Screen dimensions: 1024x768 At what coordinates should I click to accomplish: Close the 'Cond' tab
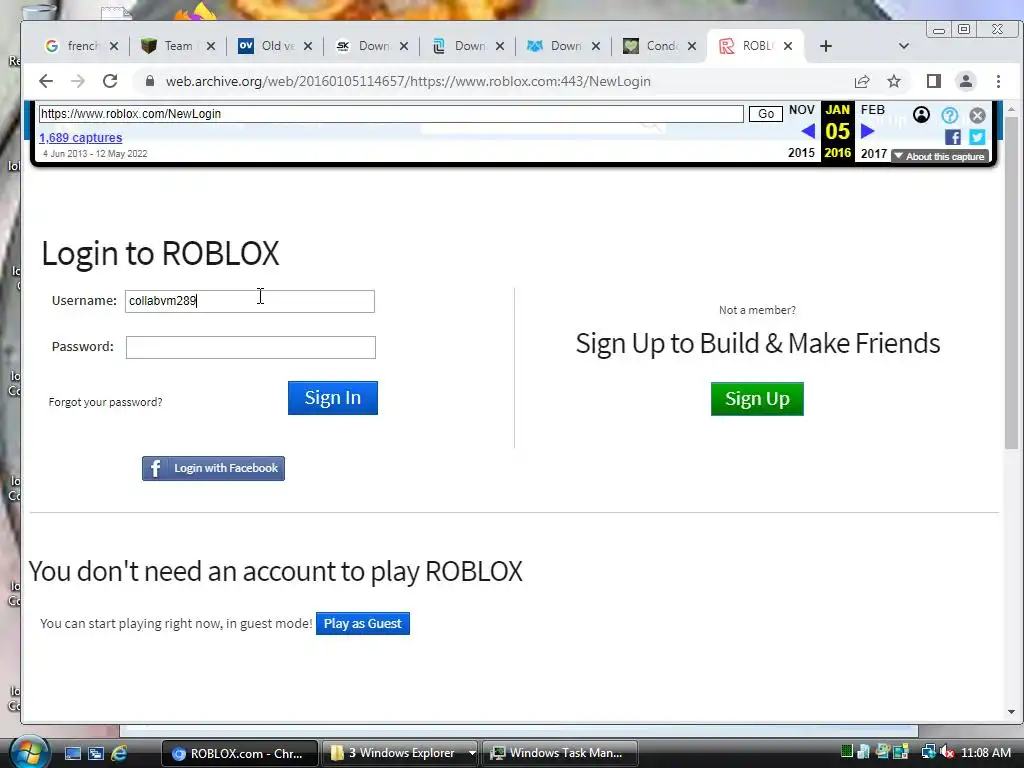[x=692, y=46]
